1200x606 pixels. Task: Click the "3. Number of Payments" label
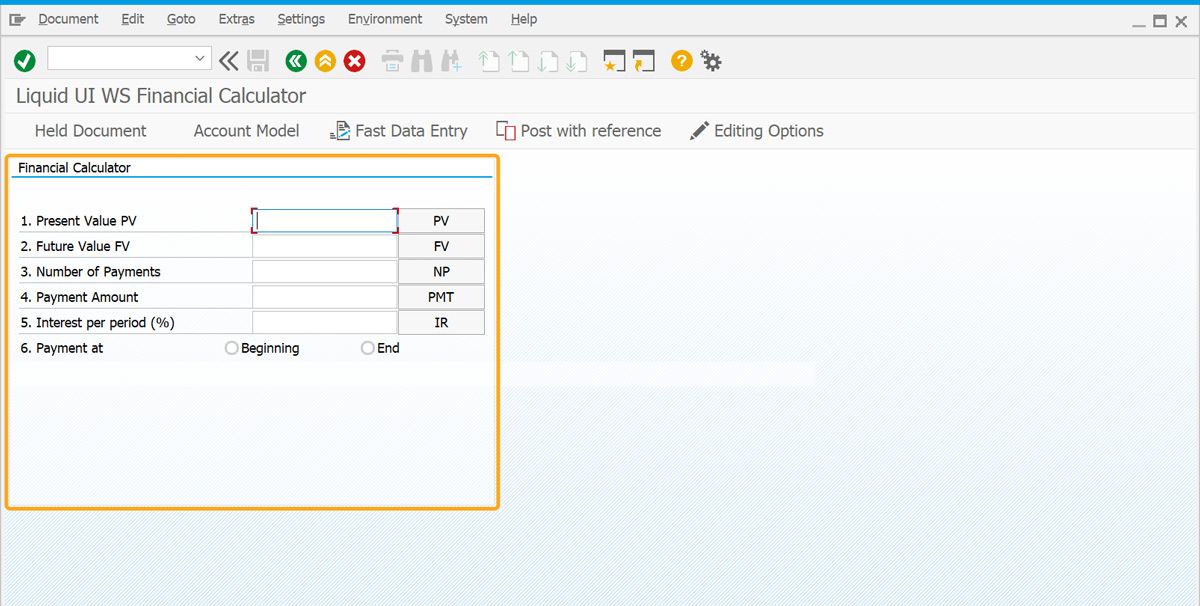[90, 272]
